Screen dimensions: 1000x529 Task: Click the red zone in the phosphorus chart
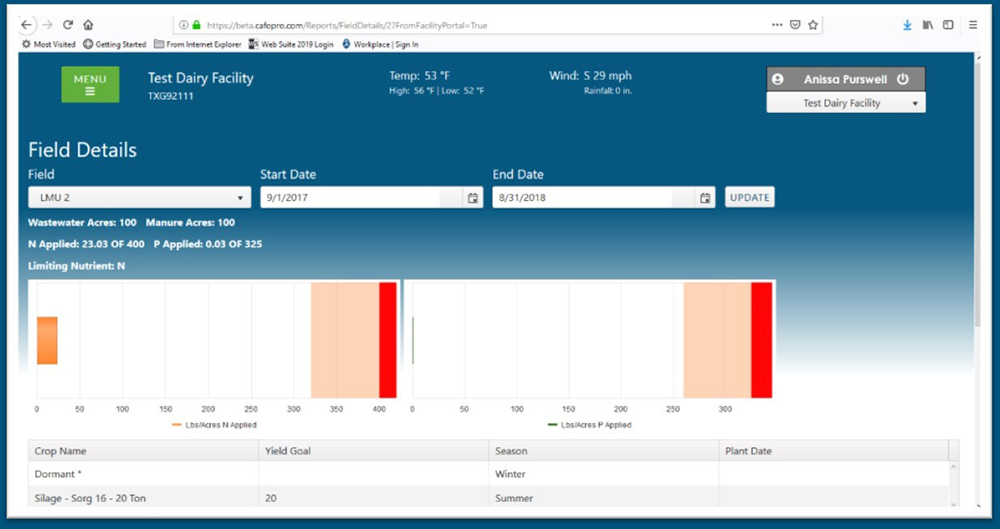pyautogui.click(x=761, y=340)
